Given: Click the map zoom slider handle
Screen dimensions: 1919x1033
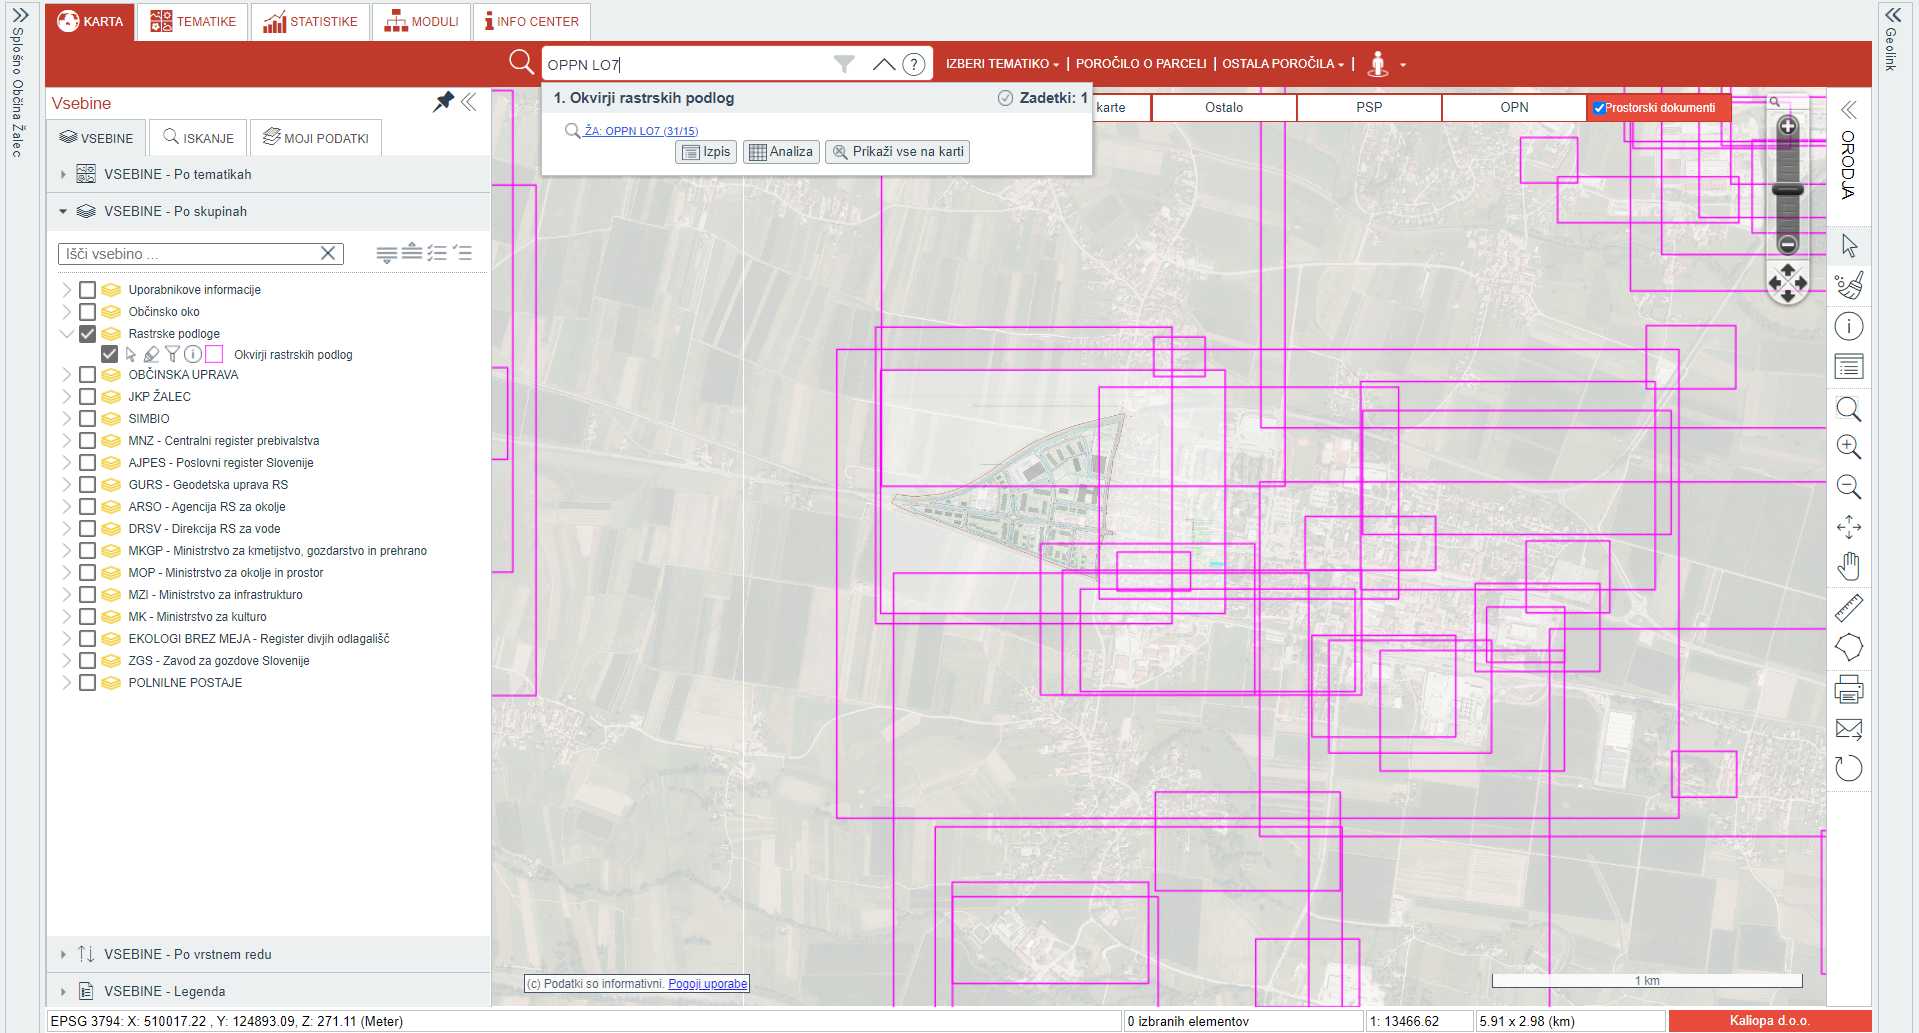Looking at the screenshot, I should coord(1788,189).
